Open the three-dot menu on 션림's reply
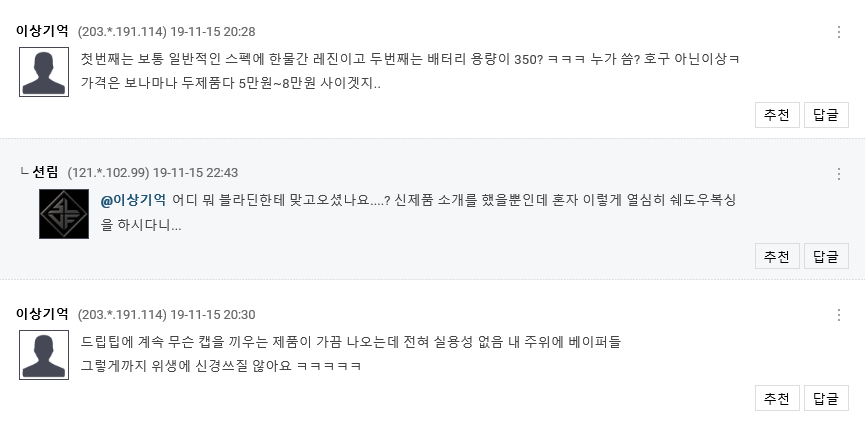The height and width of the screenshot is (421, 865). (839, 173)
